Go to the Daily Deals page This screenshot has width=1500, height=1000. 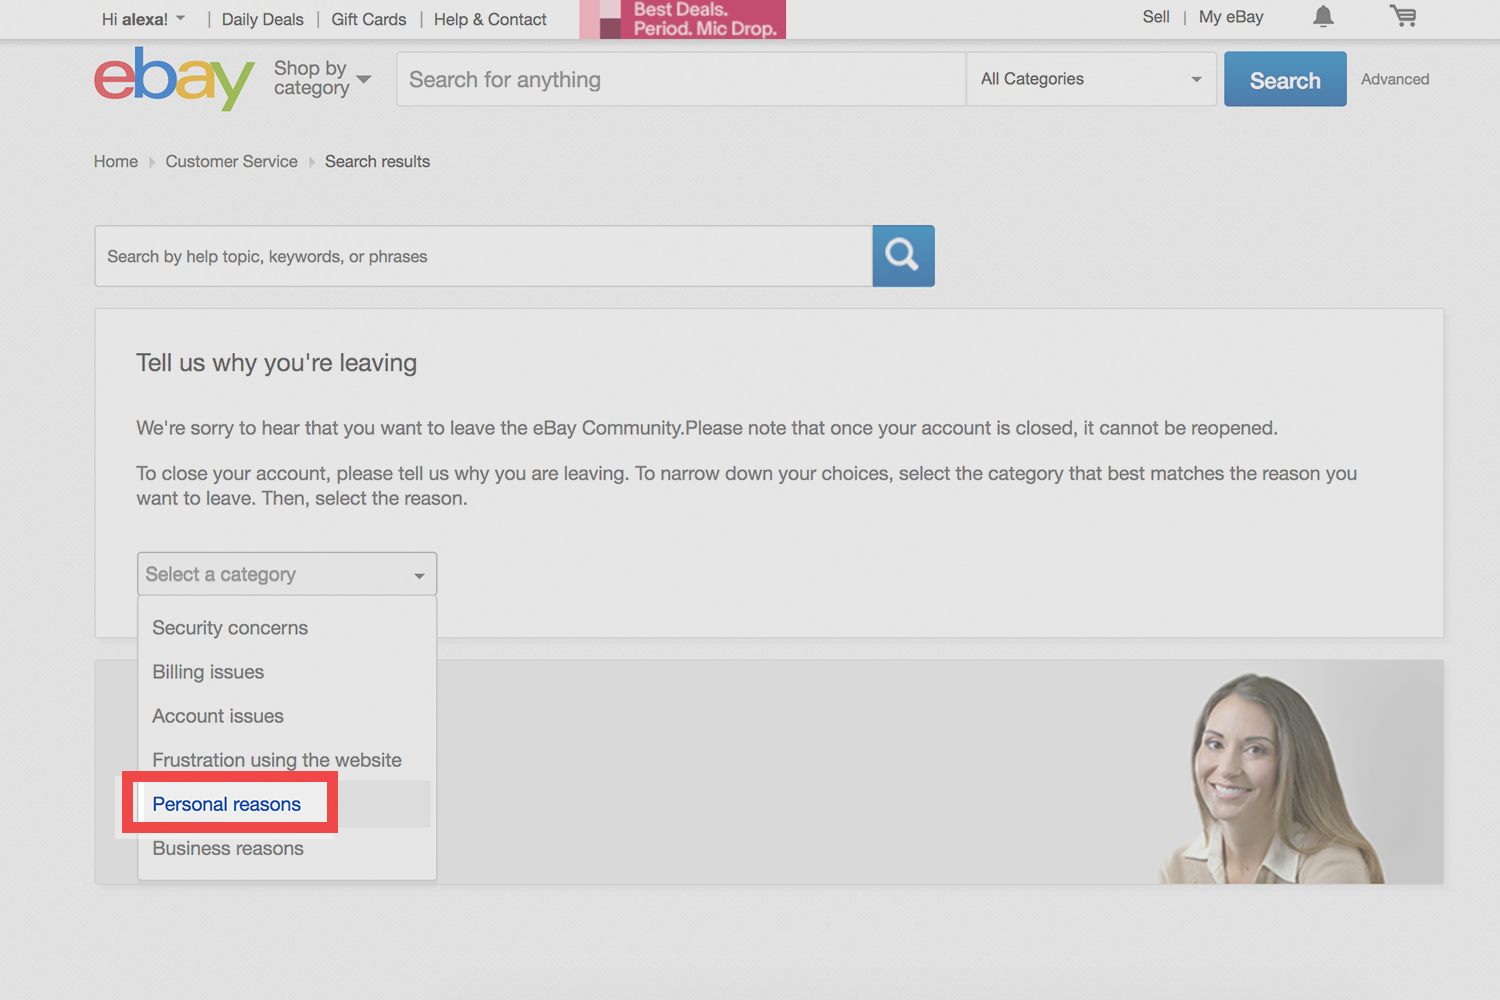point(262,19)
